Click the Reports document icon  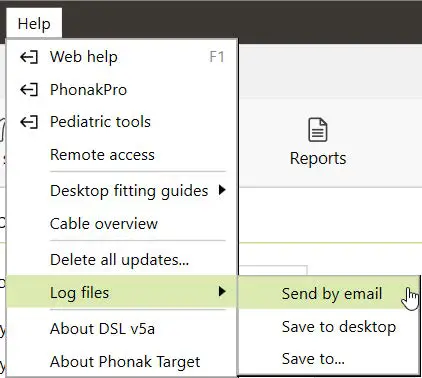point(318,130)
